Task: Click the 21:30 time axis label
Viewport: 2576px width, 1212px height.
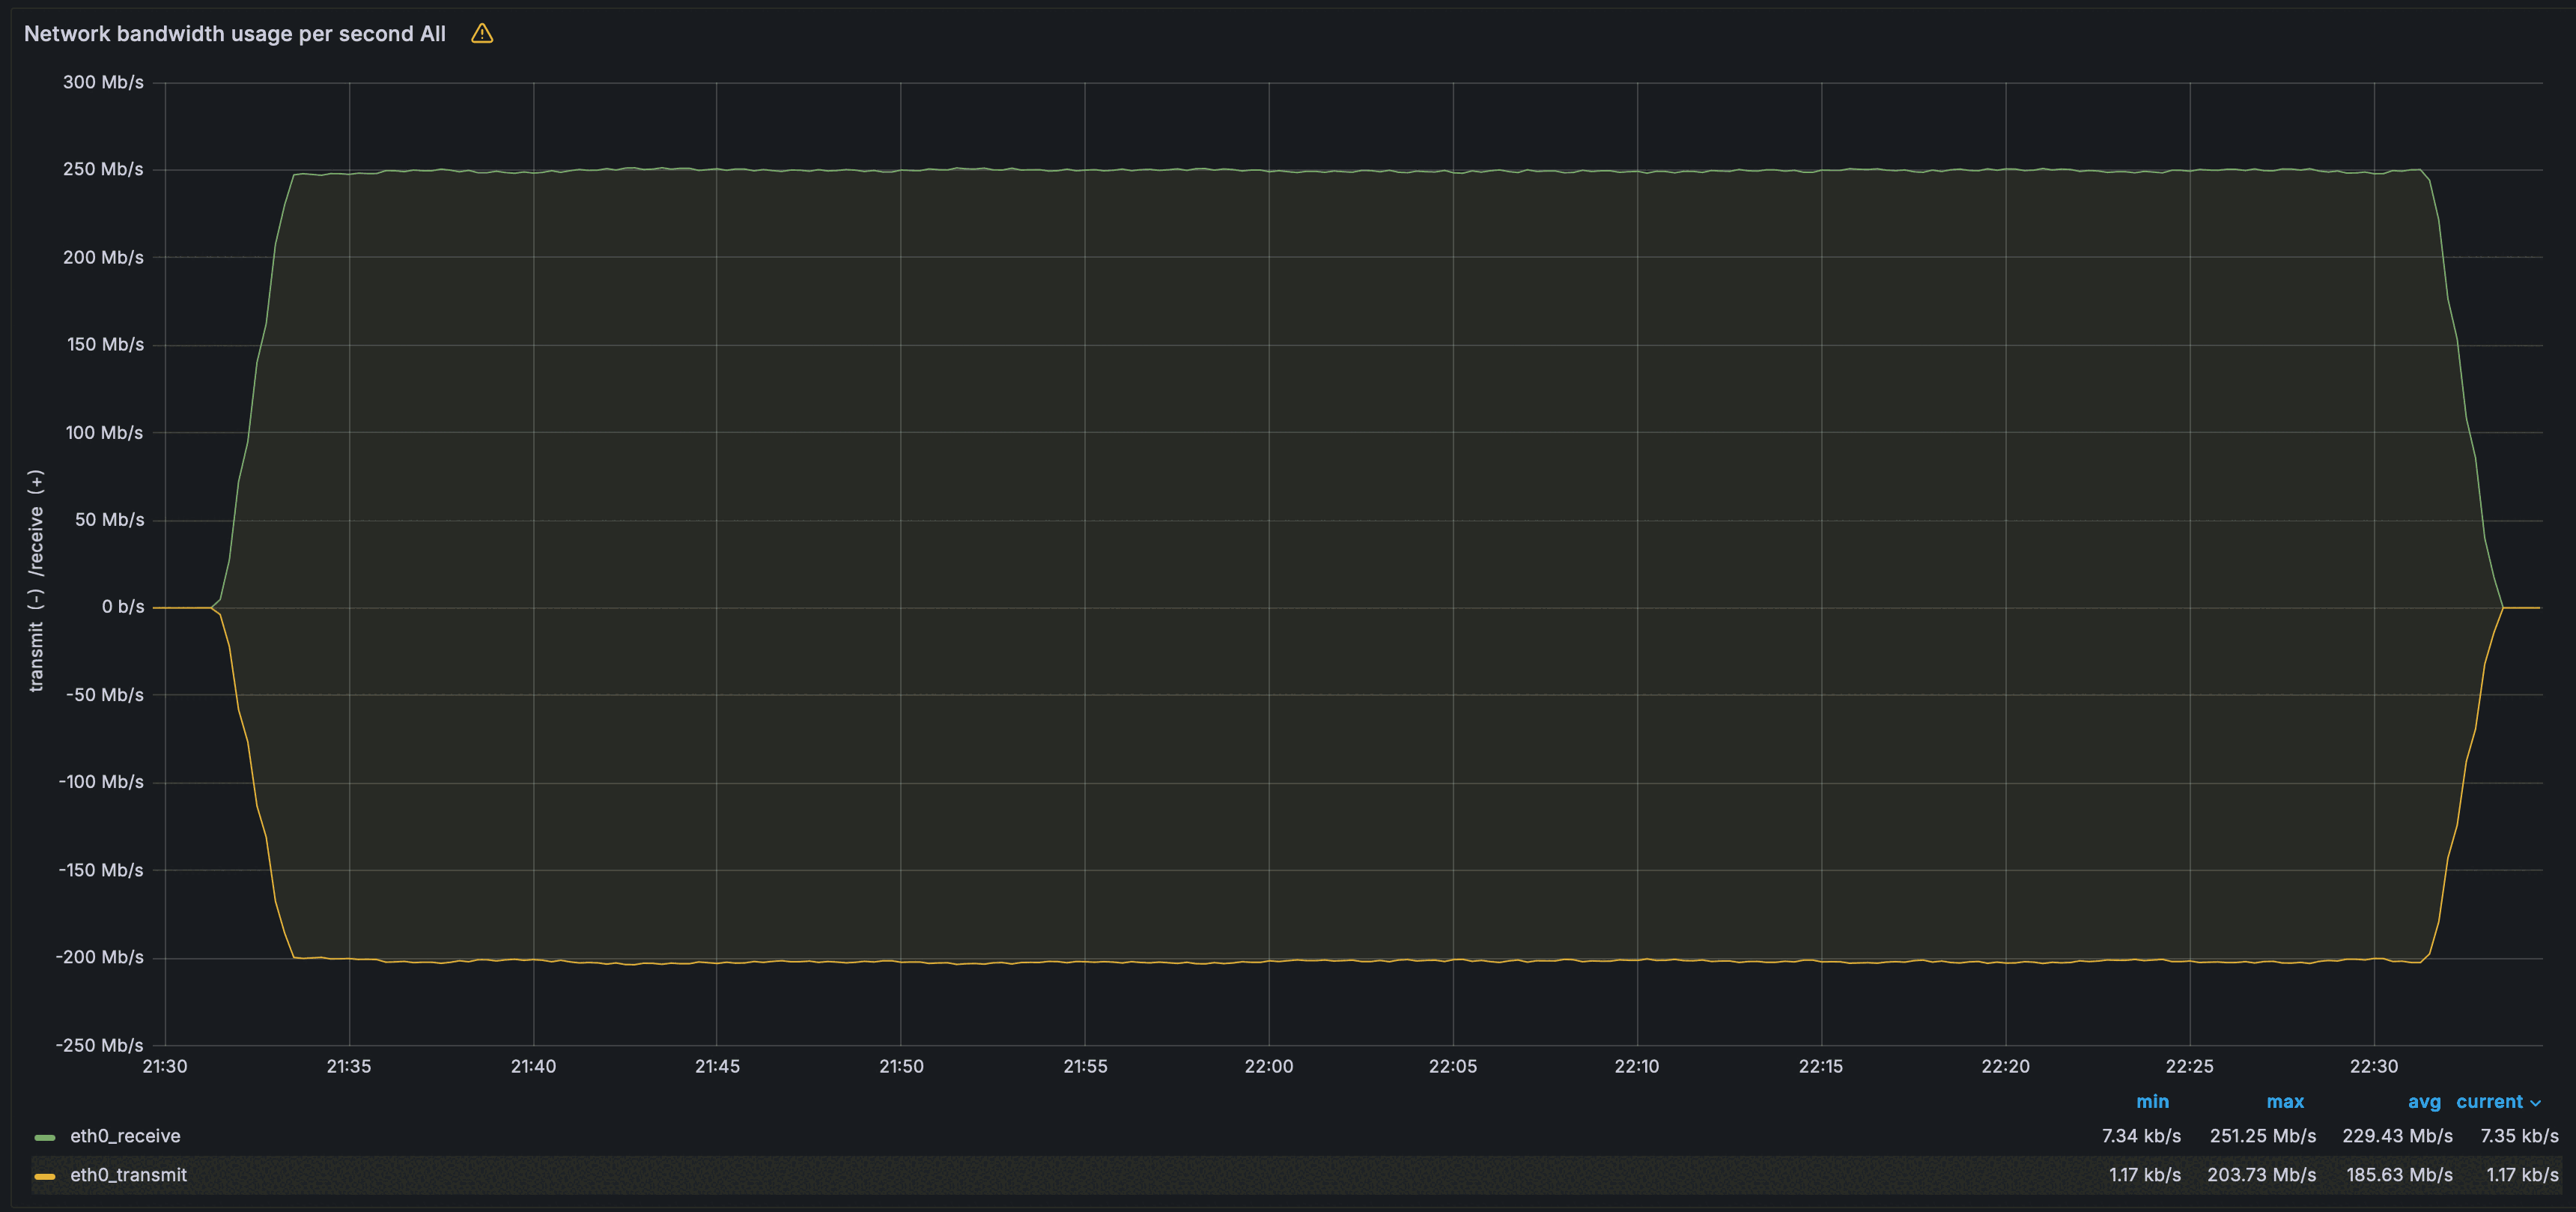Action: pos(165,1066)
